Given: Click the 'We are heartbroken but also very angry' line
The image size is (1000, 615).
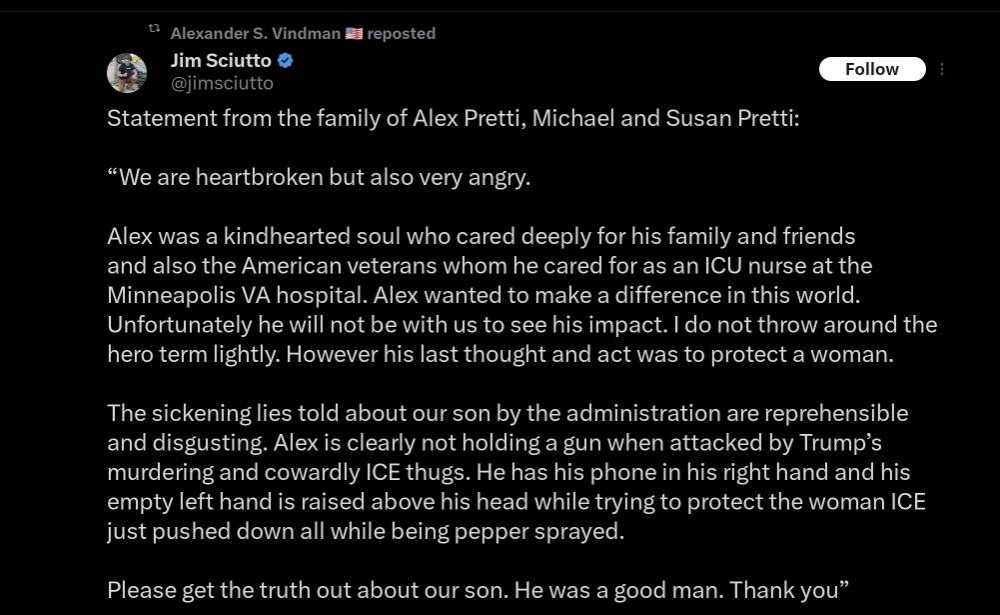Looking at the screenshot, I should (x=319, y=177).
